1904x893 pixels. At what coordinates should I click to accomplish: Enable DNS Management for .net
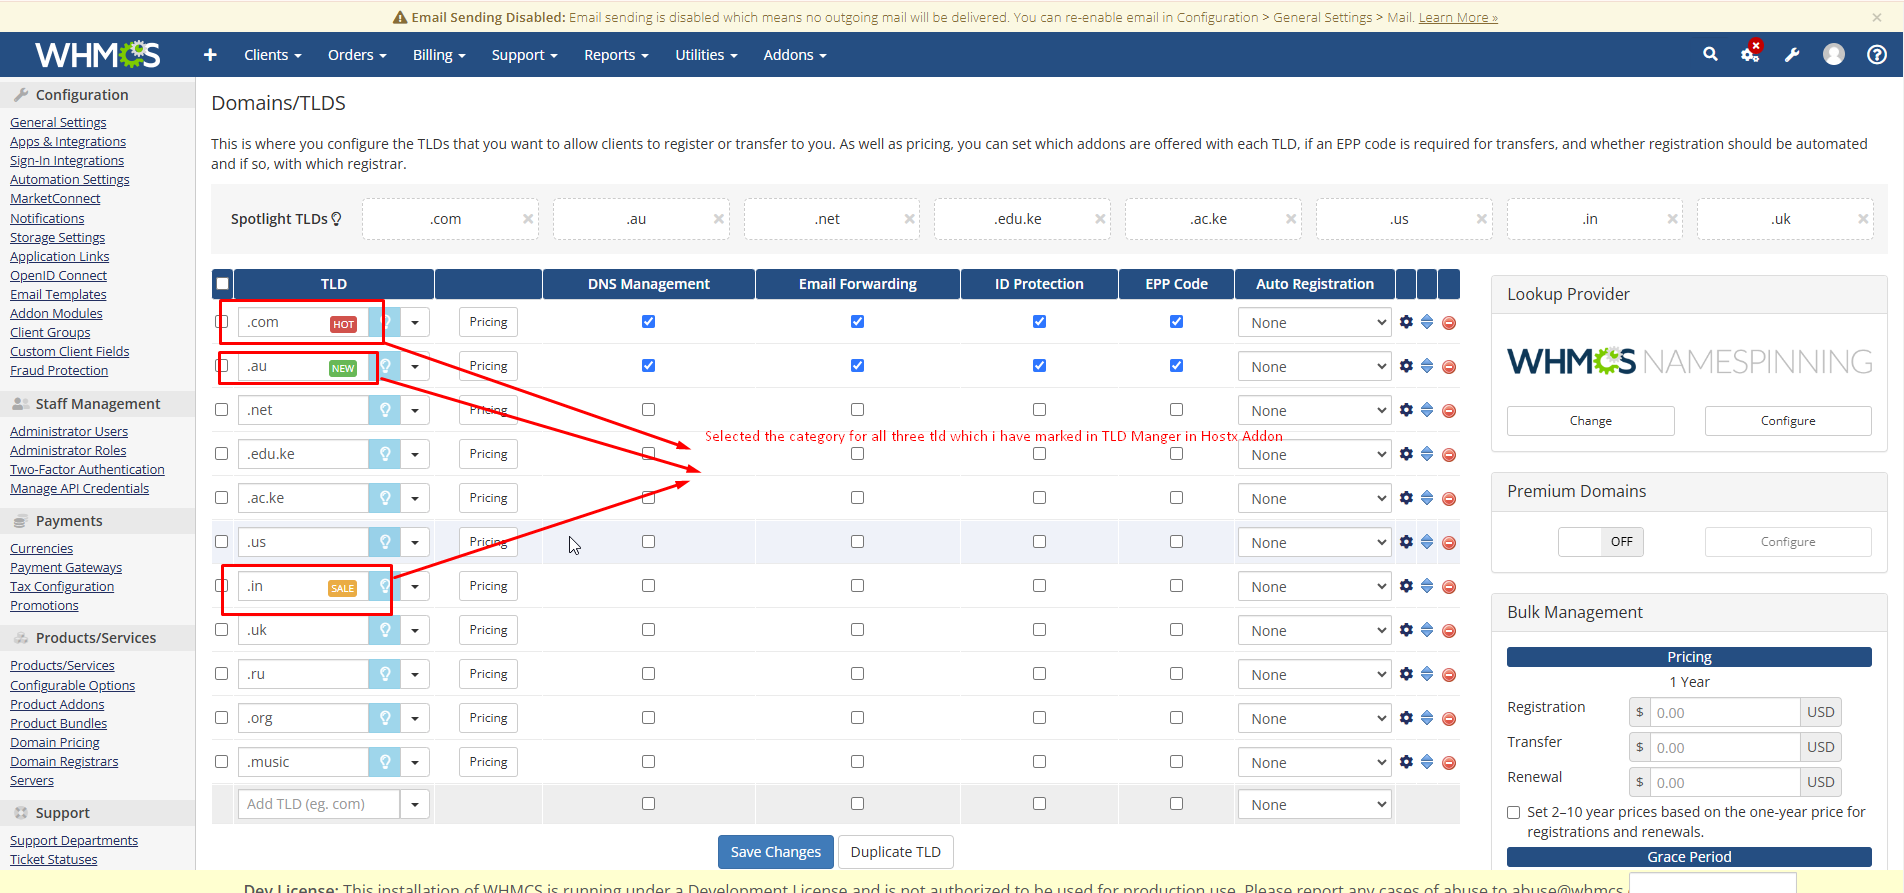click(x=648, y=410)
